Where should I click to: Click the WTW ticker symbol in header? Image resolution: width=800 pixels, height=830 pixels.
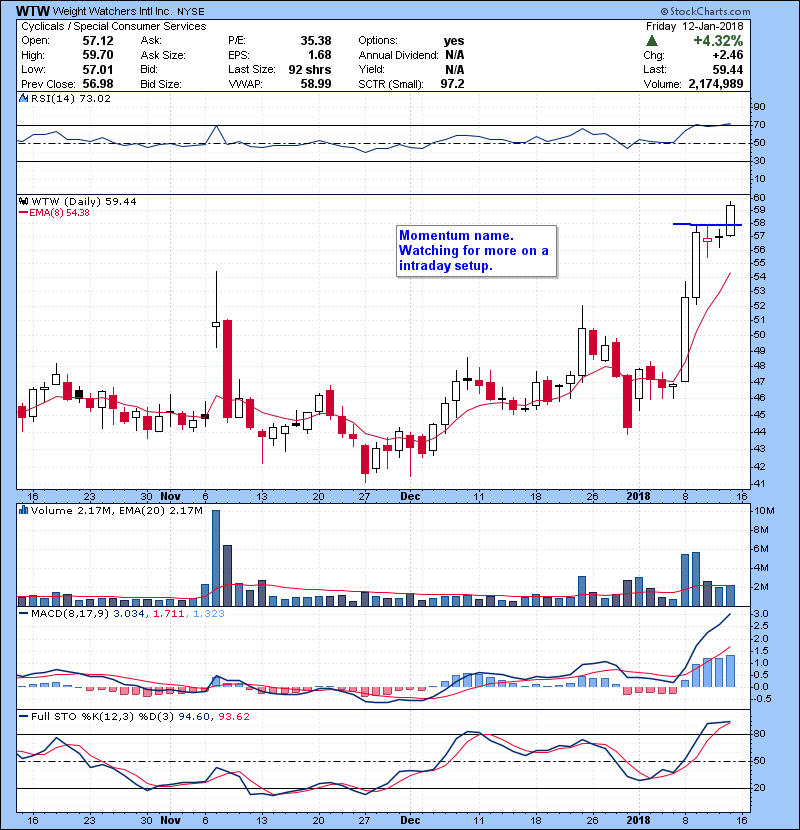[33, 11]
